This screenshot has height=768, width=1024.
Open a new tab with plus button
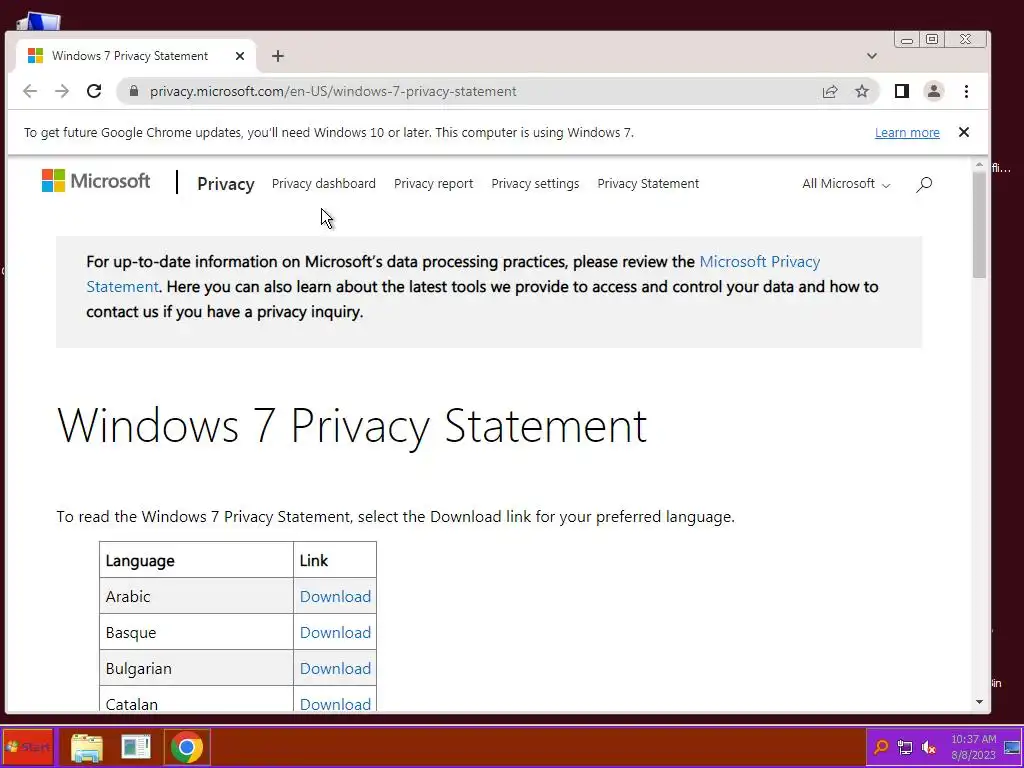(278, 56)
